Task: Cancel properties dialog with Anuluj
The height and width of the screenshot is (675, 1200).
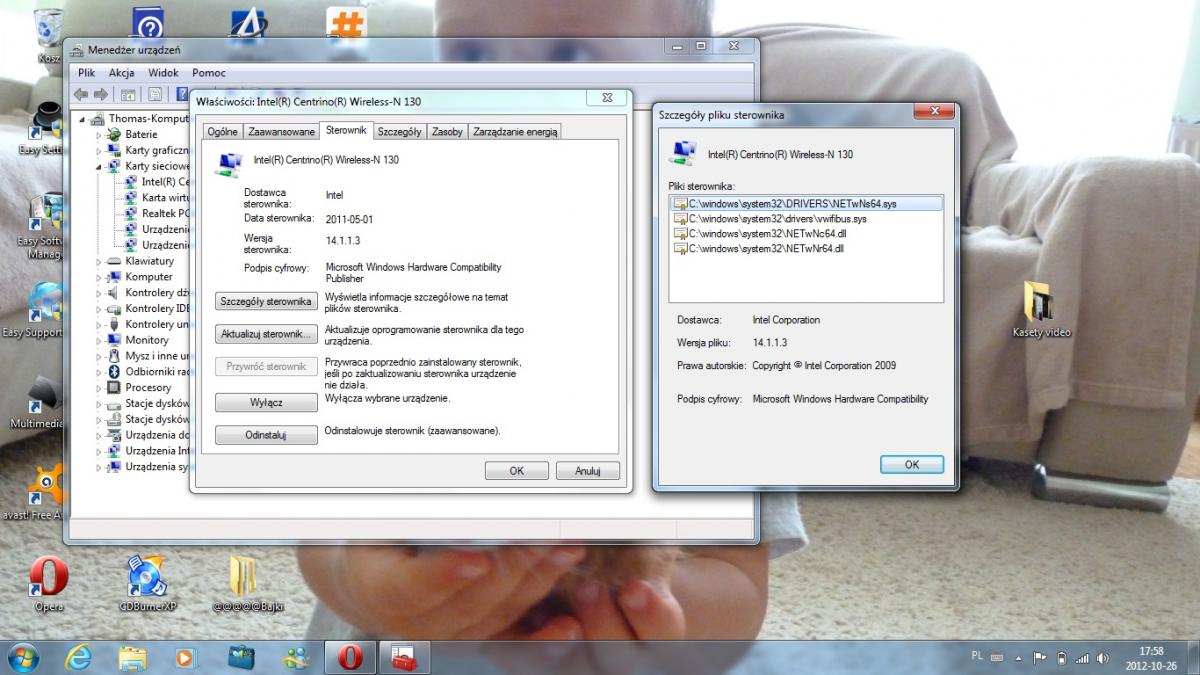Action: (x=587, y=471)
